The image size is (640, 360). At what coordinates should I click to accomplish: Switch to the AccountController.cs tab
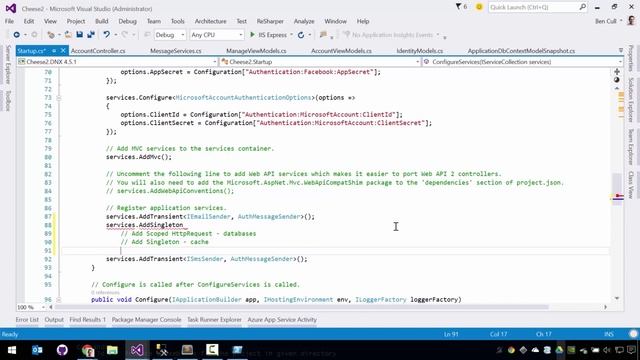(98, 51)
